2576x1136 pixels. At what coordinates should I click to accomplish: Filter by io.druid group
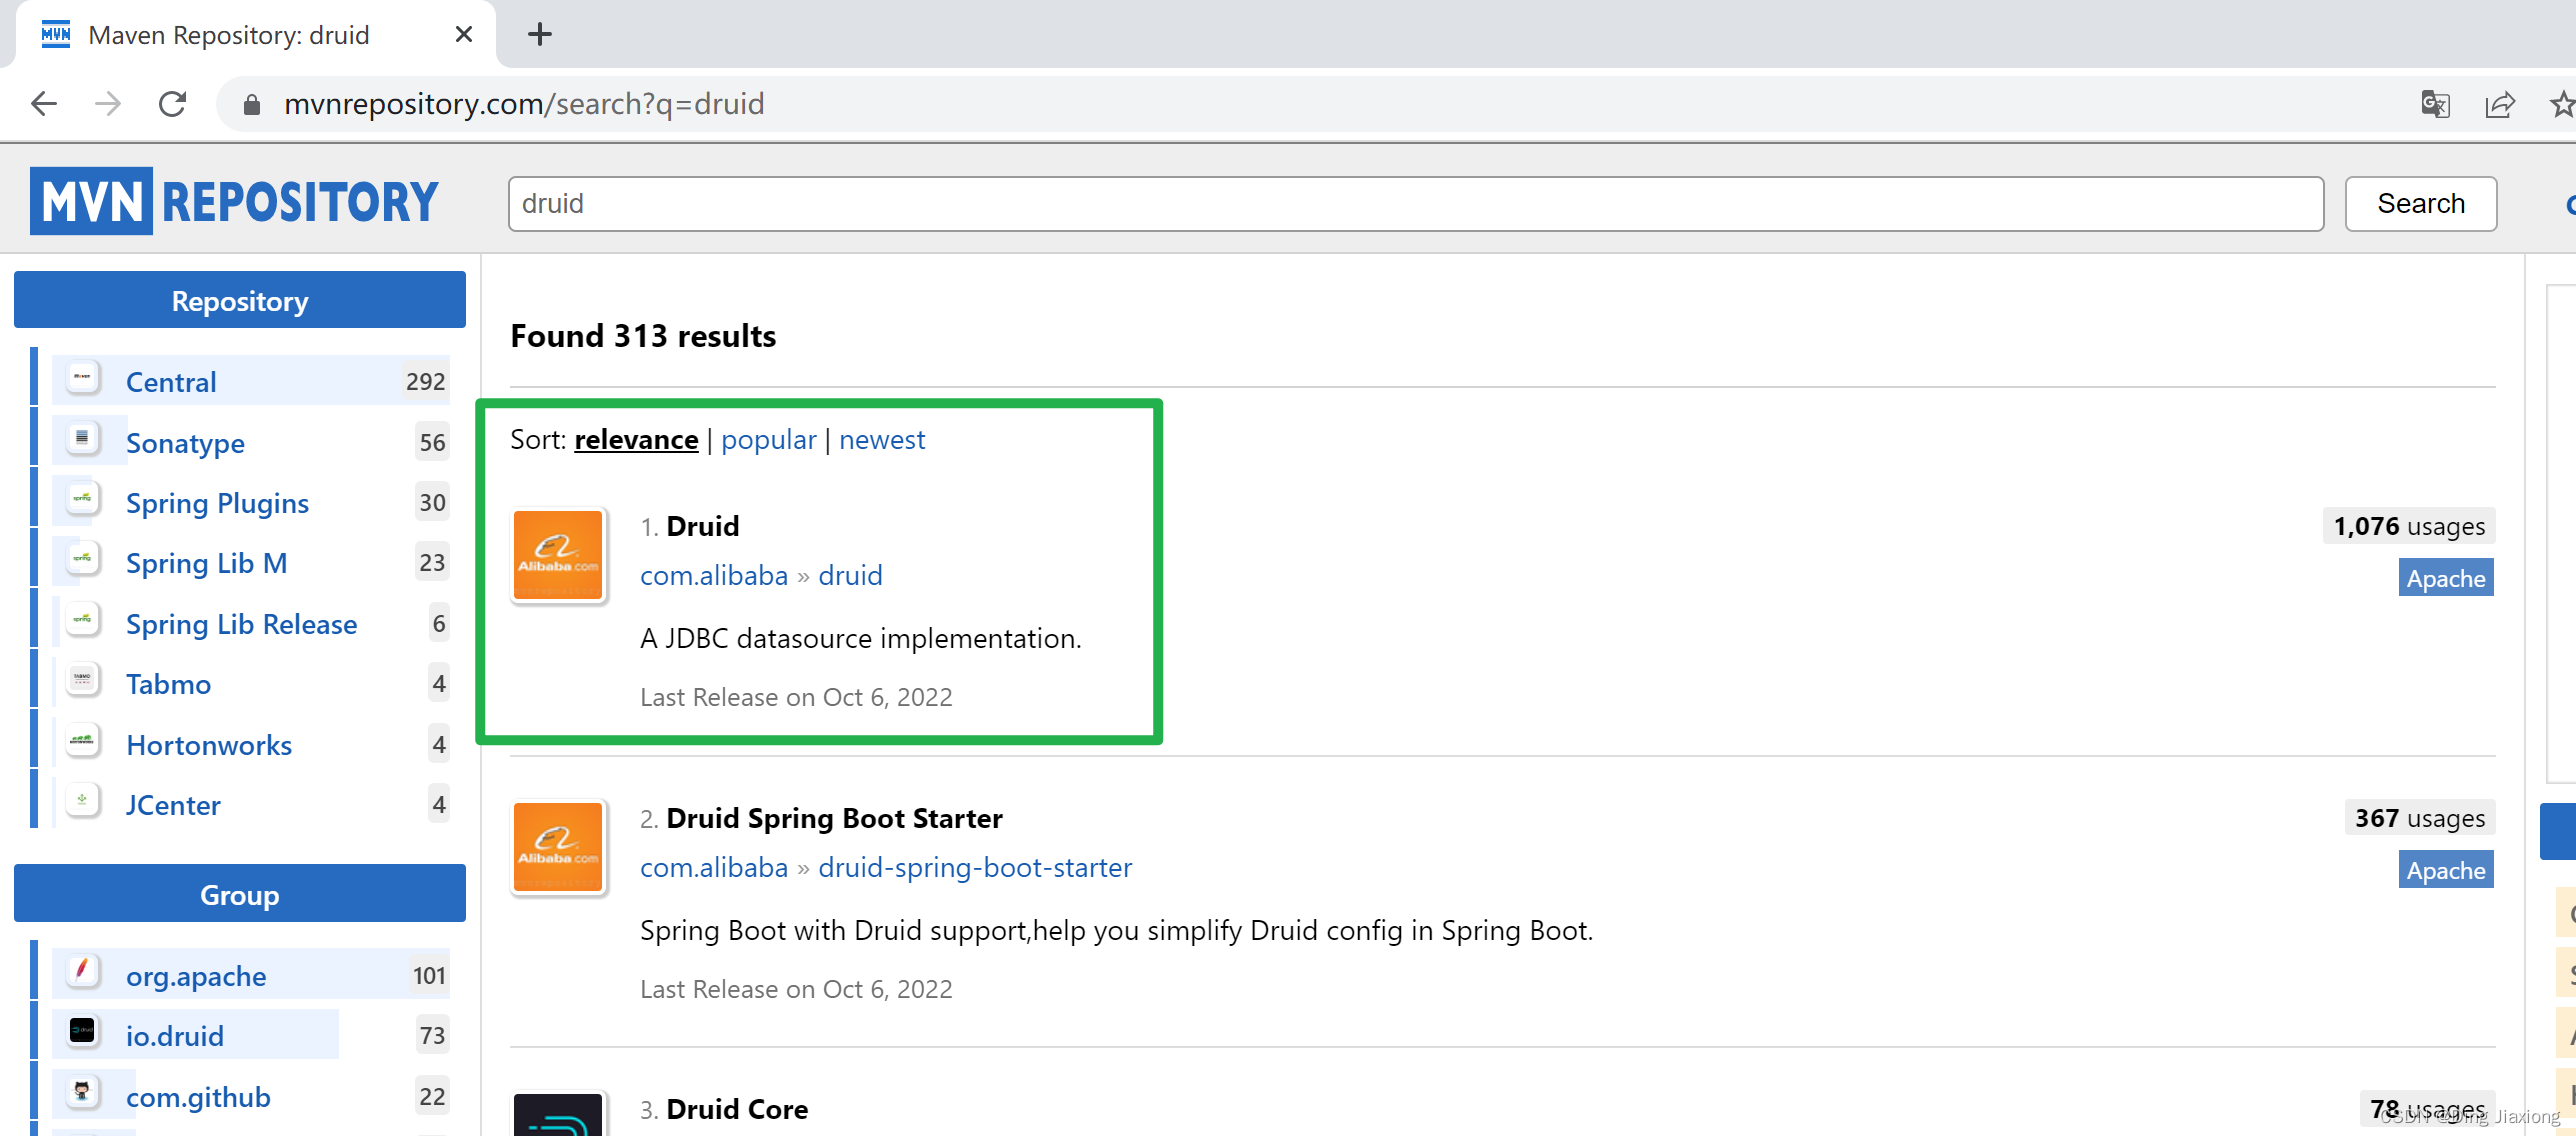click(175, 1036)
